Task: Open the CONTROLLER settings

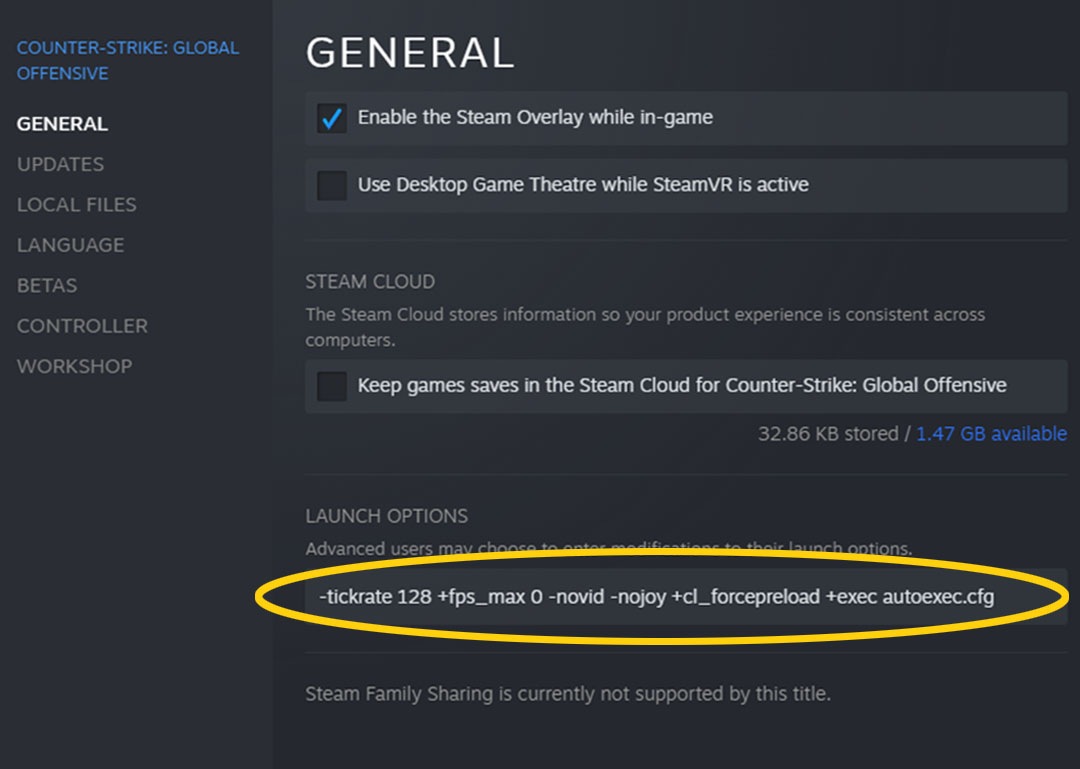Action: pyautogui.click(x=82, y=326)
